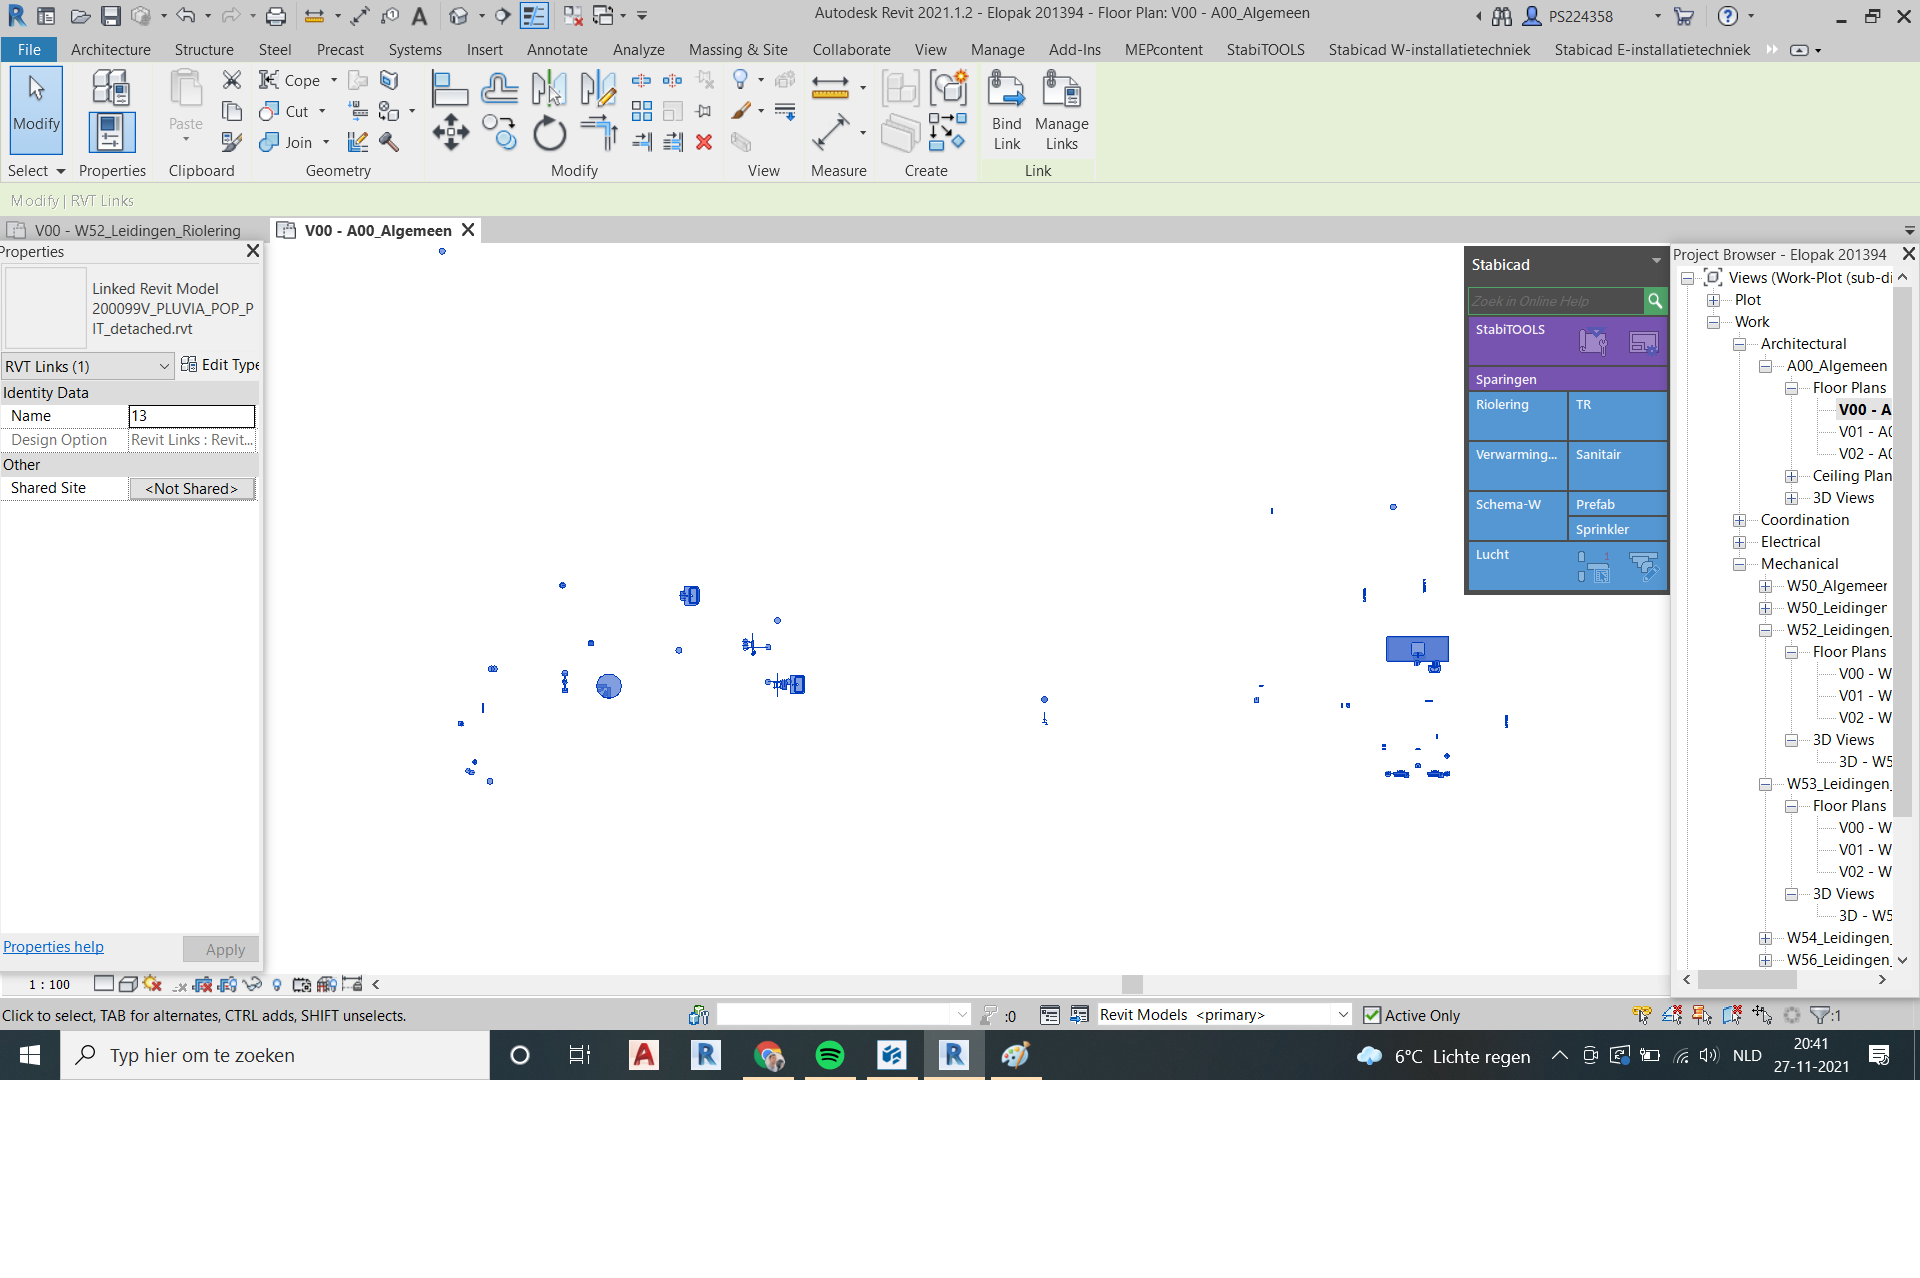
Task: Open the File menu
Action: tap(29, 50)
